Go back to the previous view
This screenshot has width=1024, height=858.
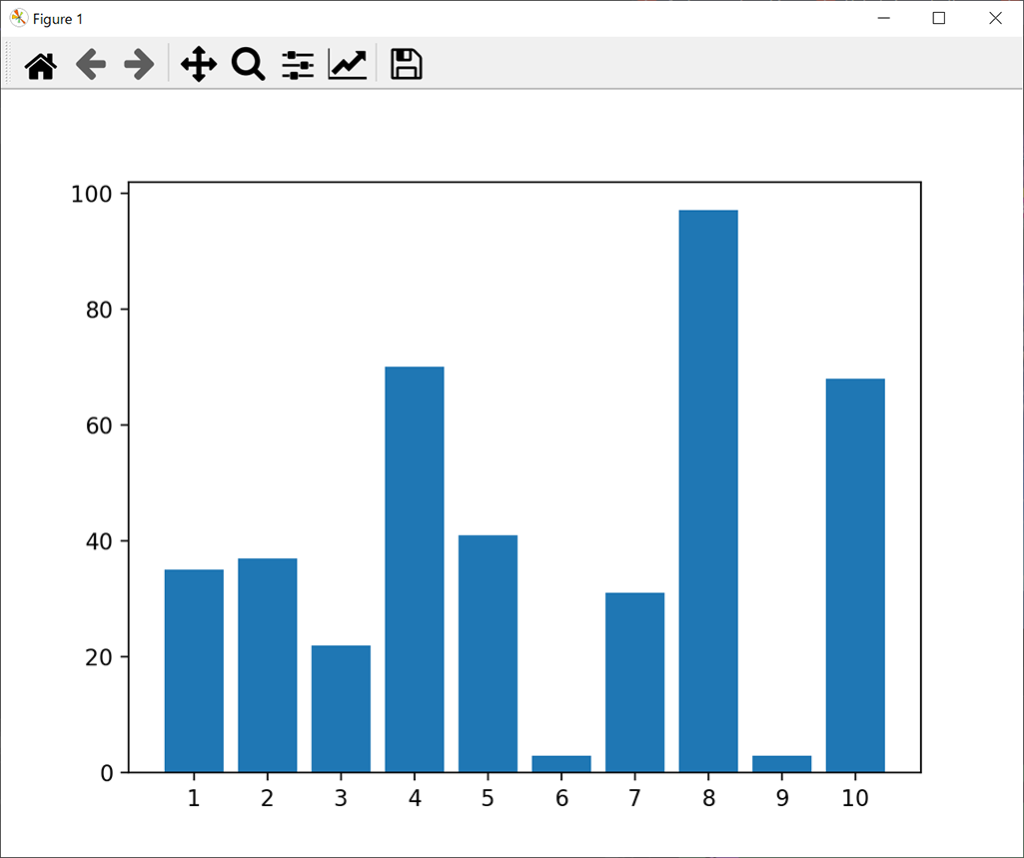(x=91, y=66)
